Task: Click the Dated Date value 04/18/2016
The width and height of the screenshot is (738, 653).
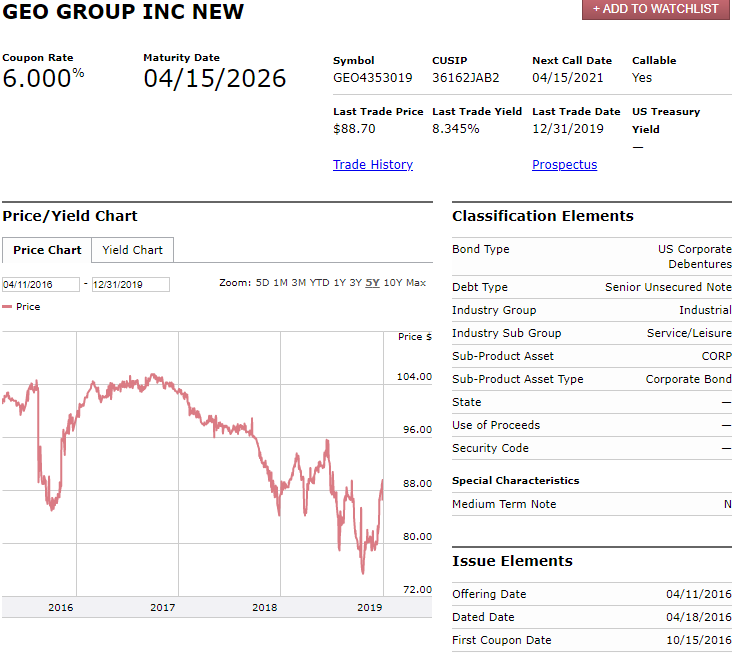Action: click(x=699, y=617)
